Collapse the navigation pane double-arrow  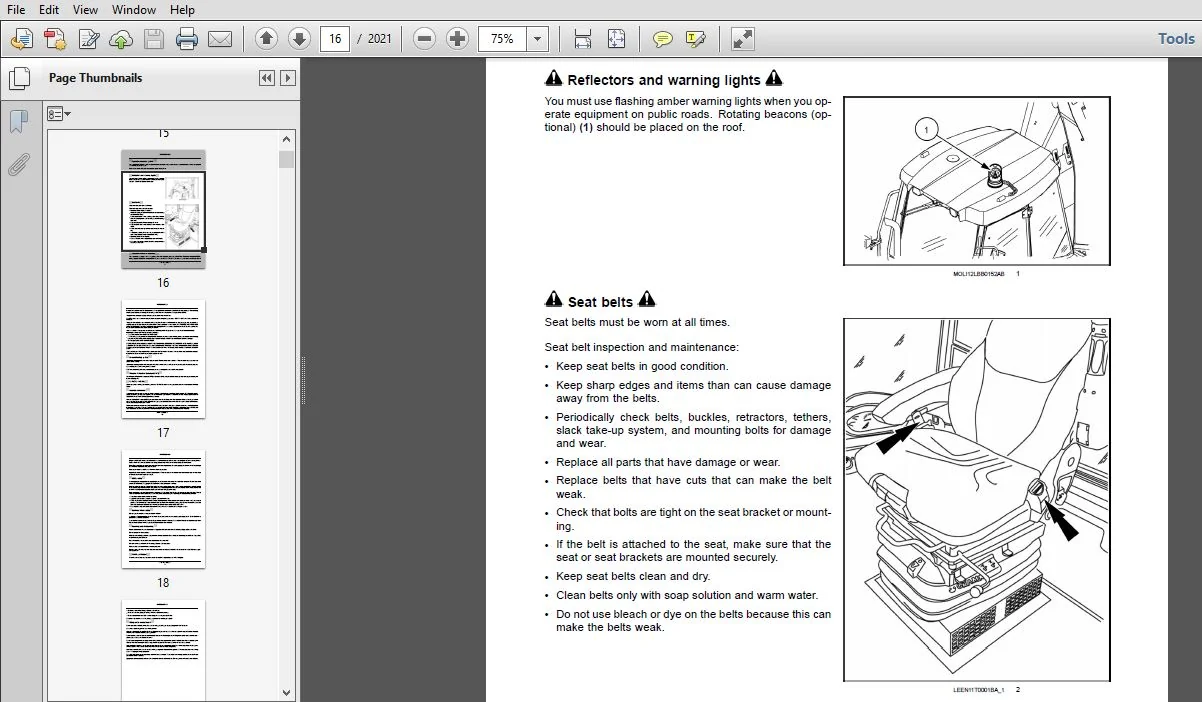click(266, 78)
